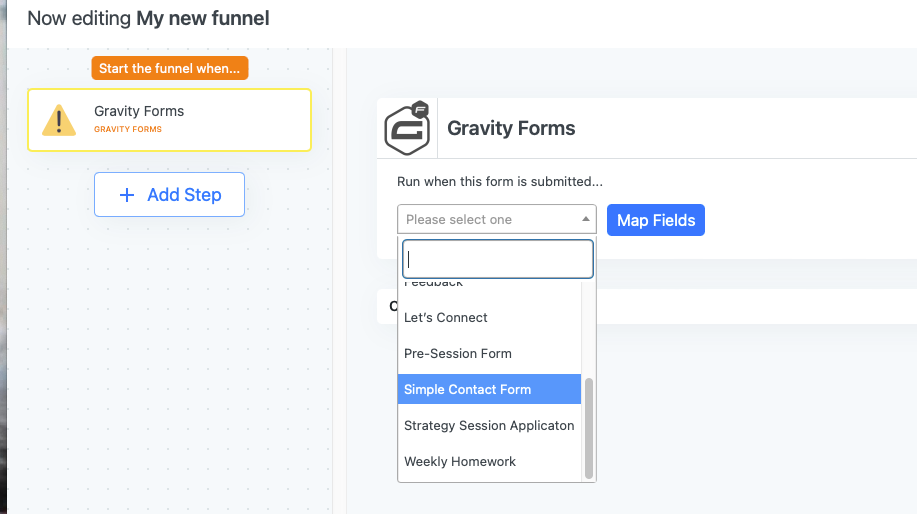Click the Gravity Forms panel heading

pos(511,128)
